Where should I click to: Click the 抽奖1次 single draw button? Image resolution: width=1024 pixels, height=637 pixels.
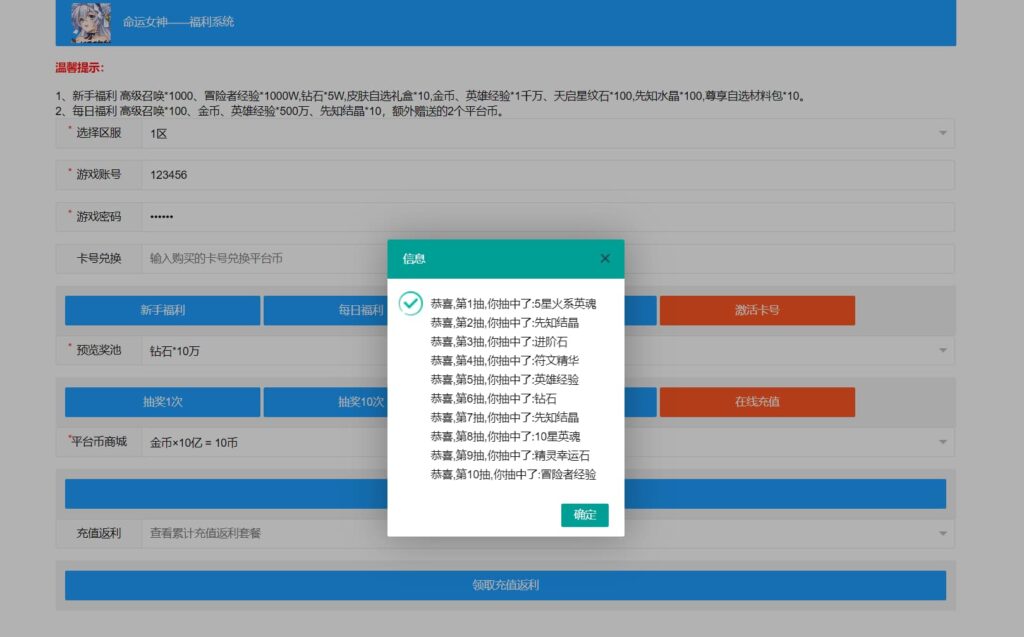click(x=162, y=402)
